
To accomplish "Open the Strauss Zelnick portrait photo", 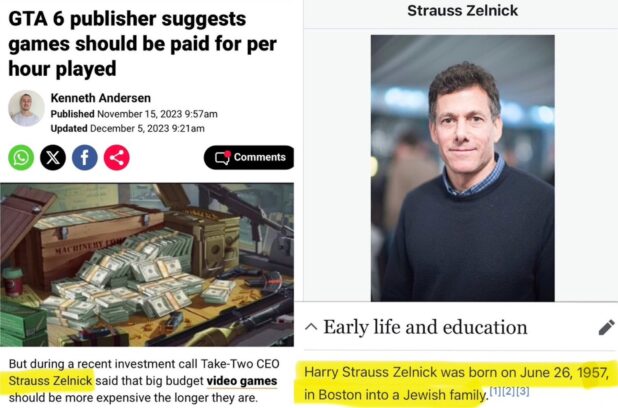I will pos(462,167).
